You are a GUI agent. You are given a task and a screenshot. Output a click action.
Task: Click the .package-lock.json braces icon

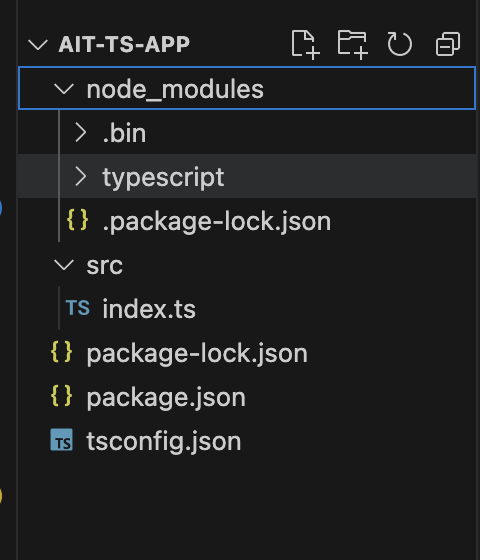point(78,220)
